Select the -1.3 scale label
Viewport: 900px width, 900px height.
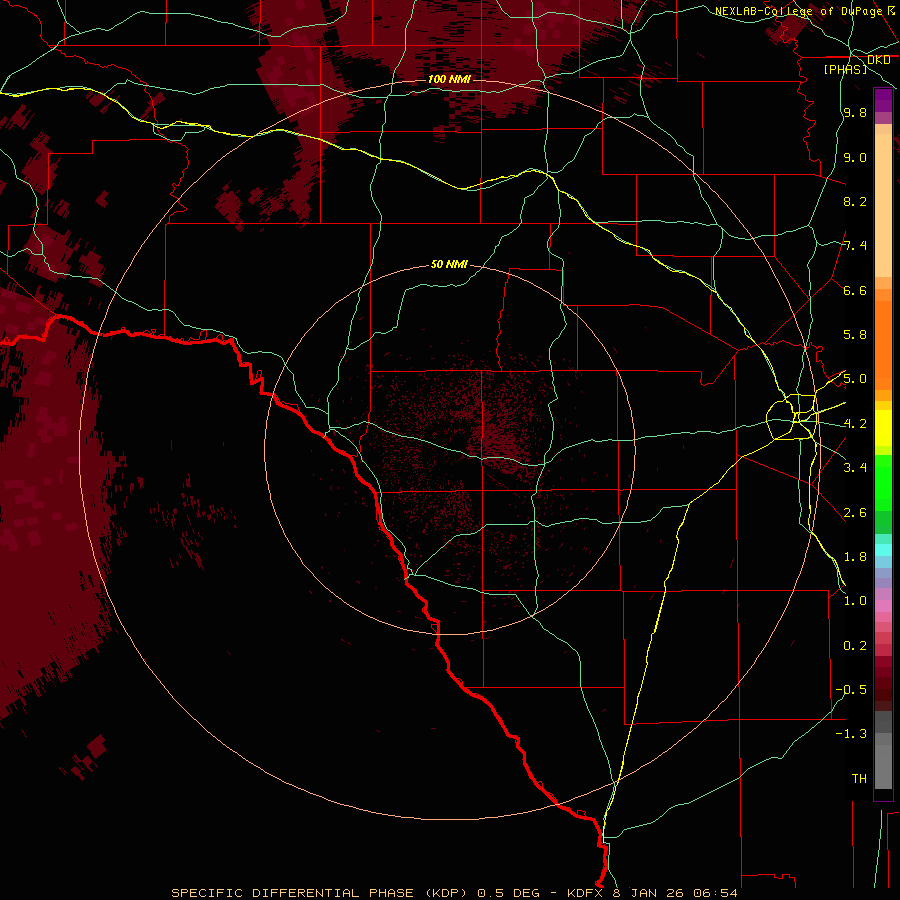pos(851,734)
